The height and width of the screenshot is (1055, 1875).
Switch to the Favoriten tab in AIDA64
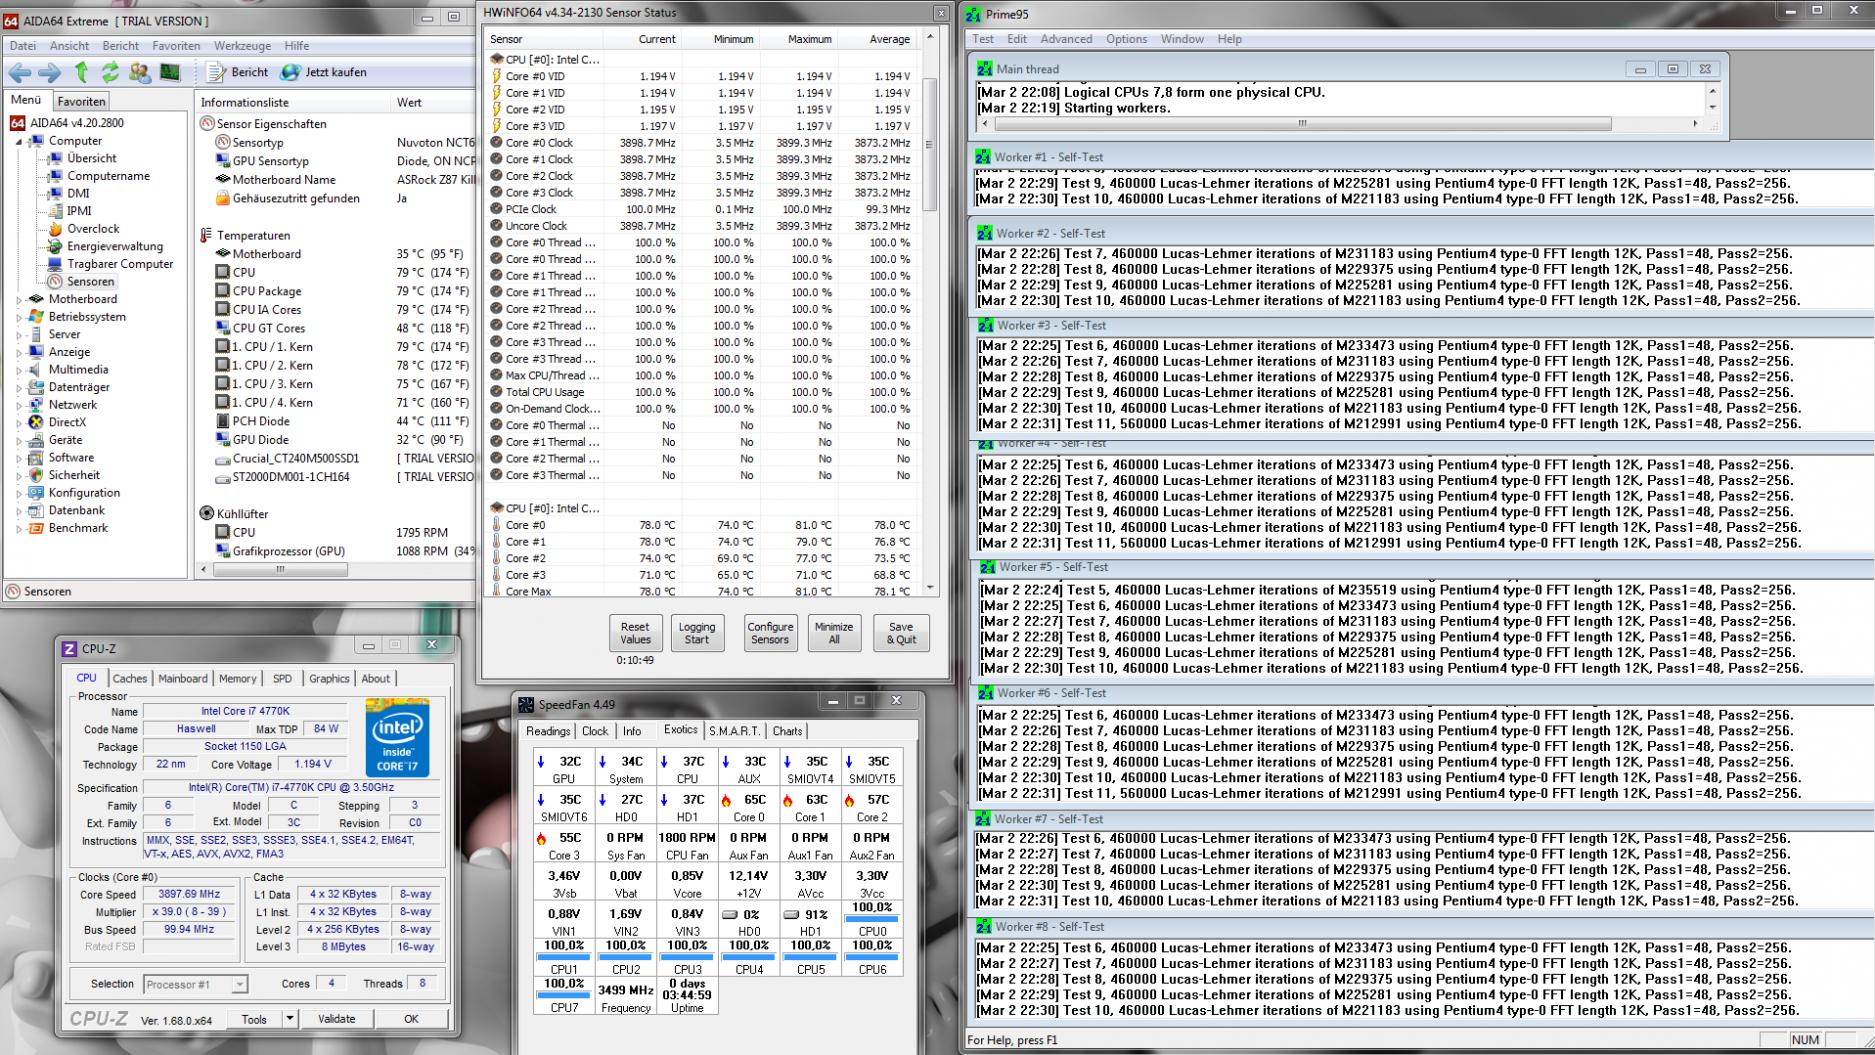(81, 101)
